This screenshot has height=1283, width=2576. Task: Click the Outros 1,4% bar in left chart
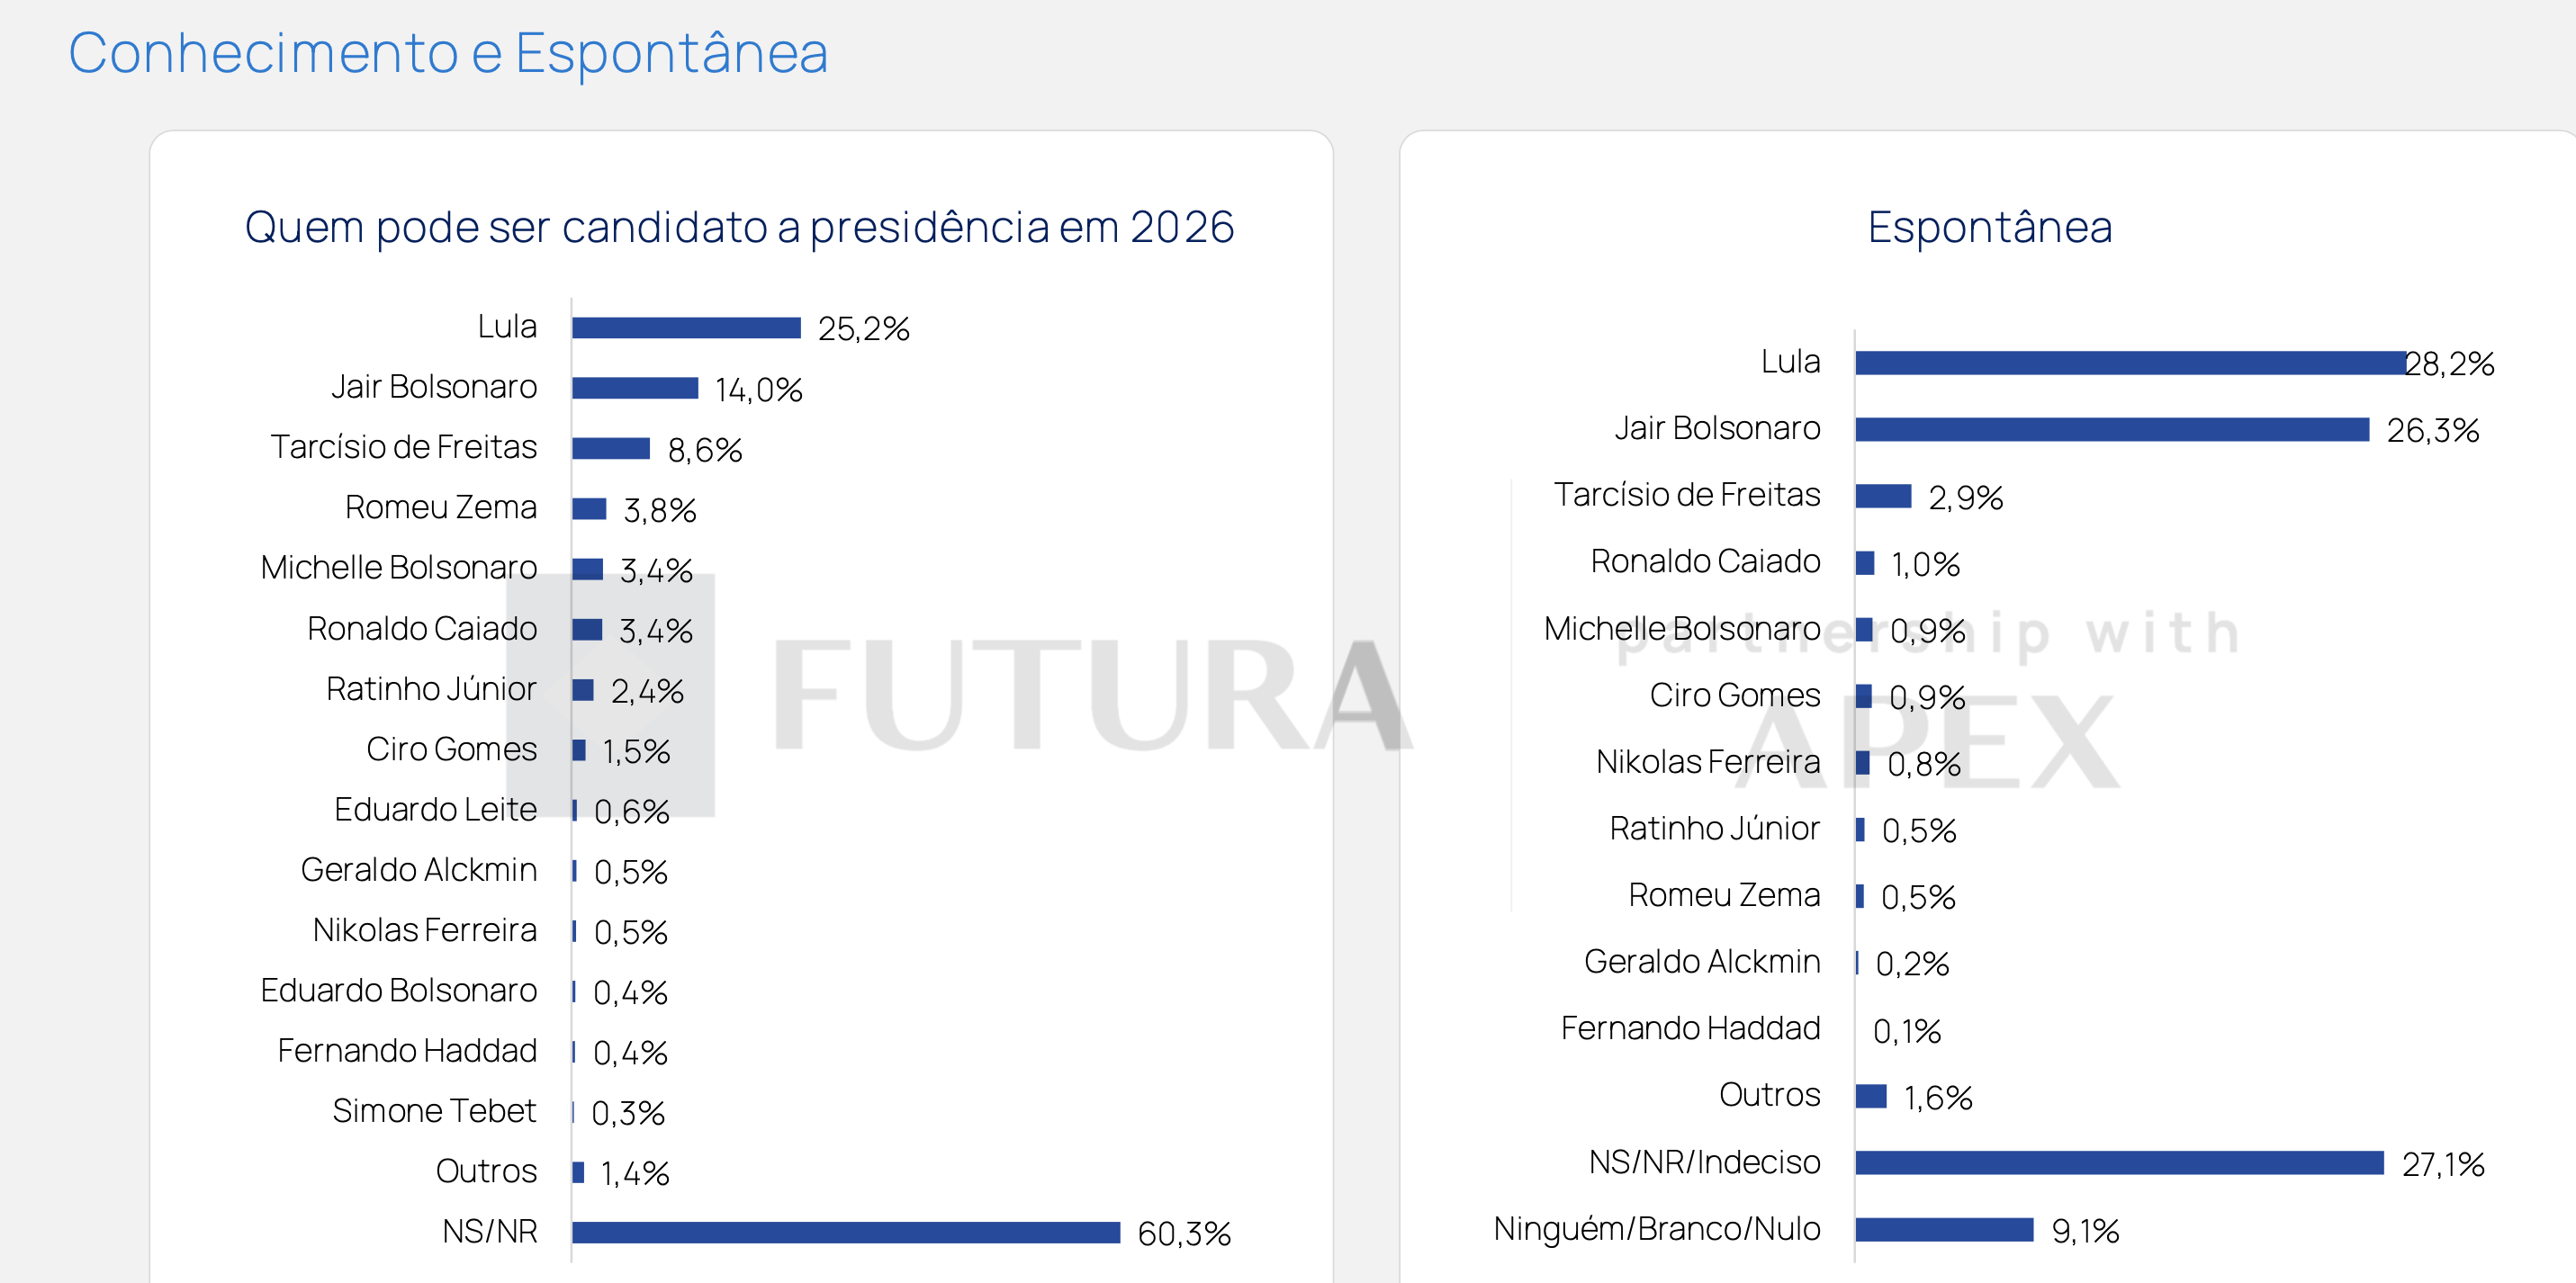[578, 1172]
